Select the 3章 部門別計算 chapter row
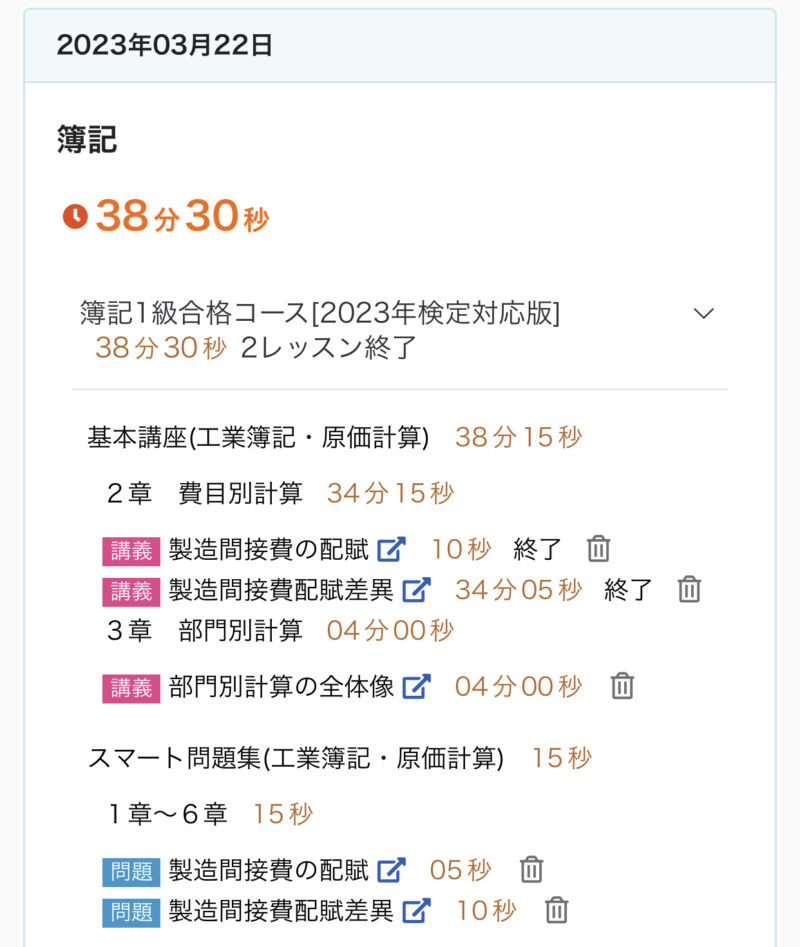This screenshot has height=947, width=800. tap(205, 630)
